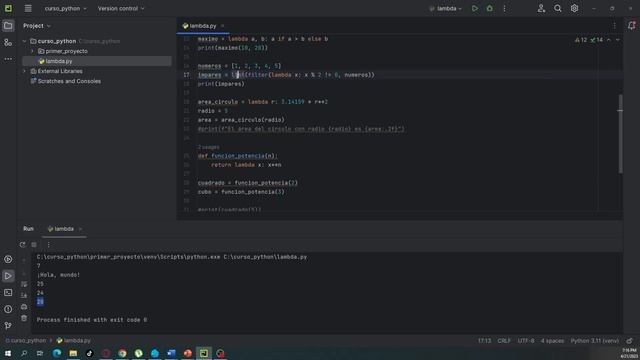This screenshot has width=640, height=360.
Task: Expand the primer_proyecto folder
Action: click(x=33, y=51)
